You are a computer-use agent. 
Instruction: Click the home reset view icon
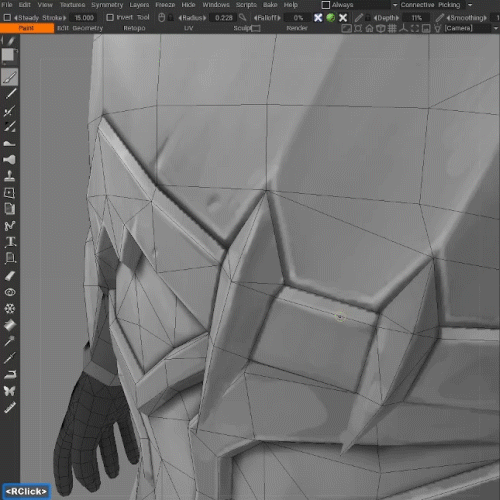point(369,28)
